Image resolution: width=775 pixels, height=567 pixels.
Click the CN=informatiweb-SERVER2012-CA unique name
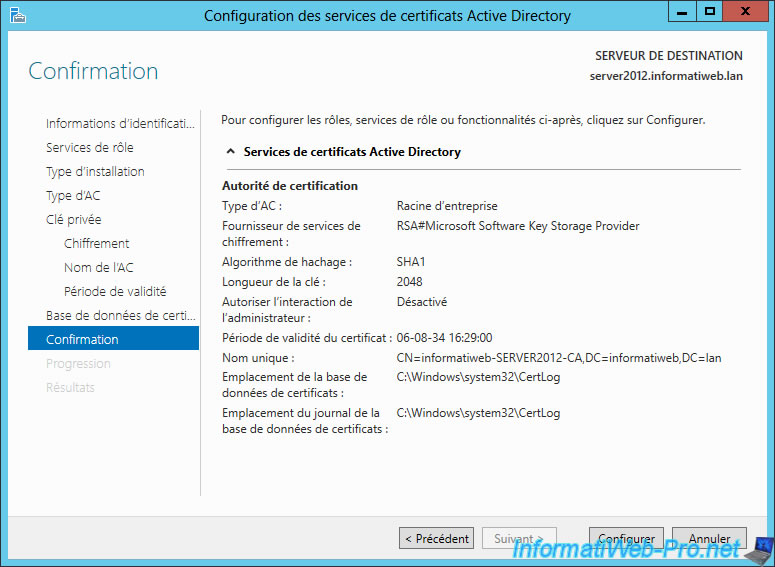pyautogui.click(x=559, y=357)
